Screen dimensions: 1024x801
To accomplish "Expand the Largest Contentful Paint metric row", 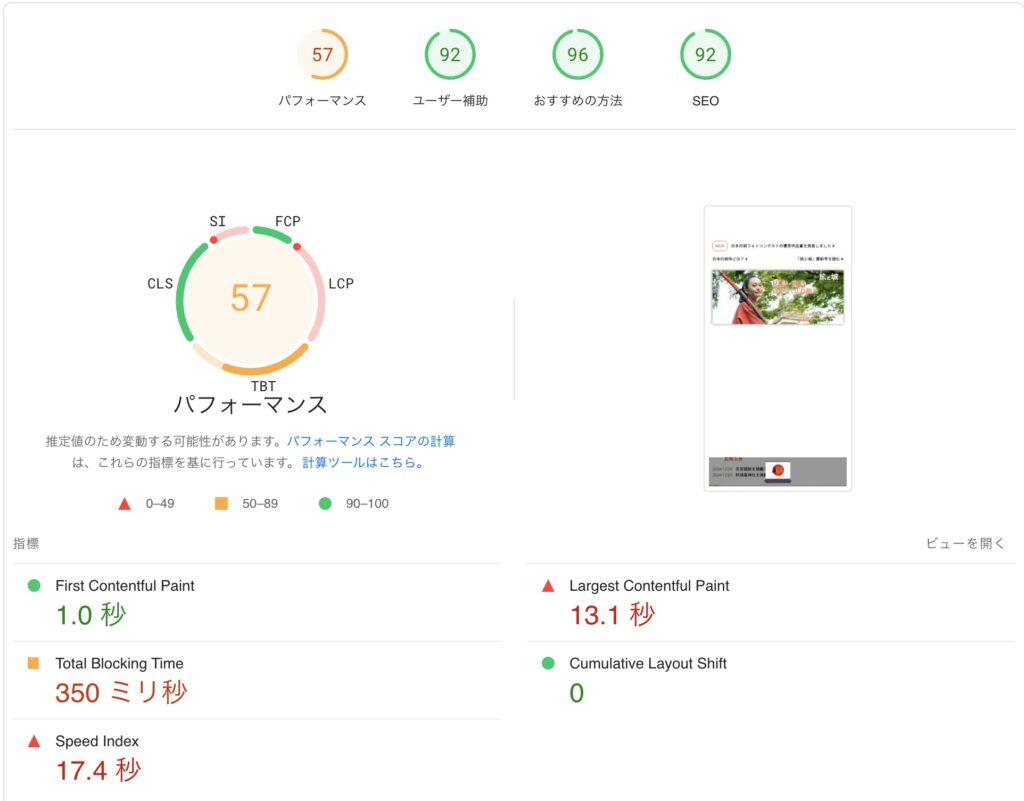I will pyautogui.click(x=771, y=603).
